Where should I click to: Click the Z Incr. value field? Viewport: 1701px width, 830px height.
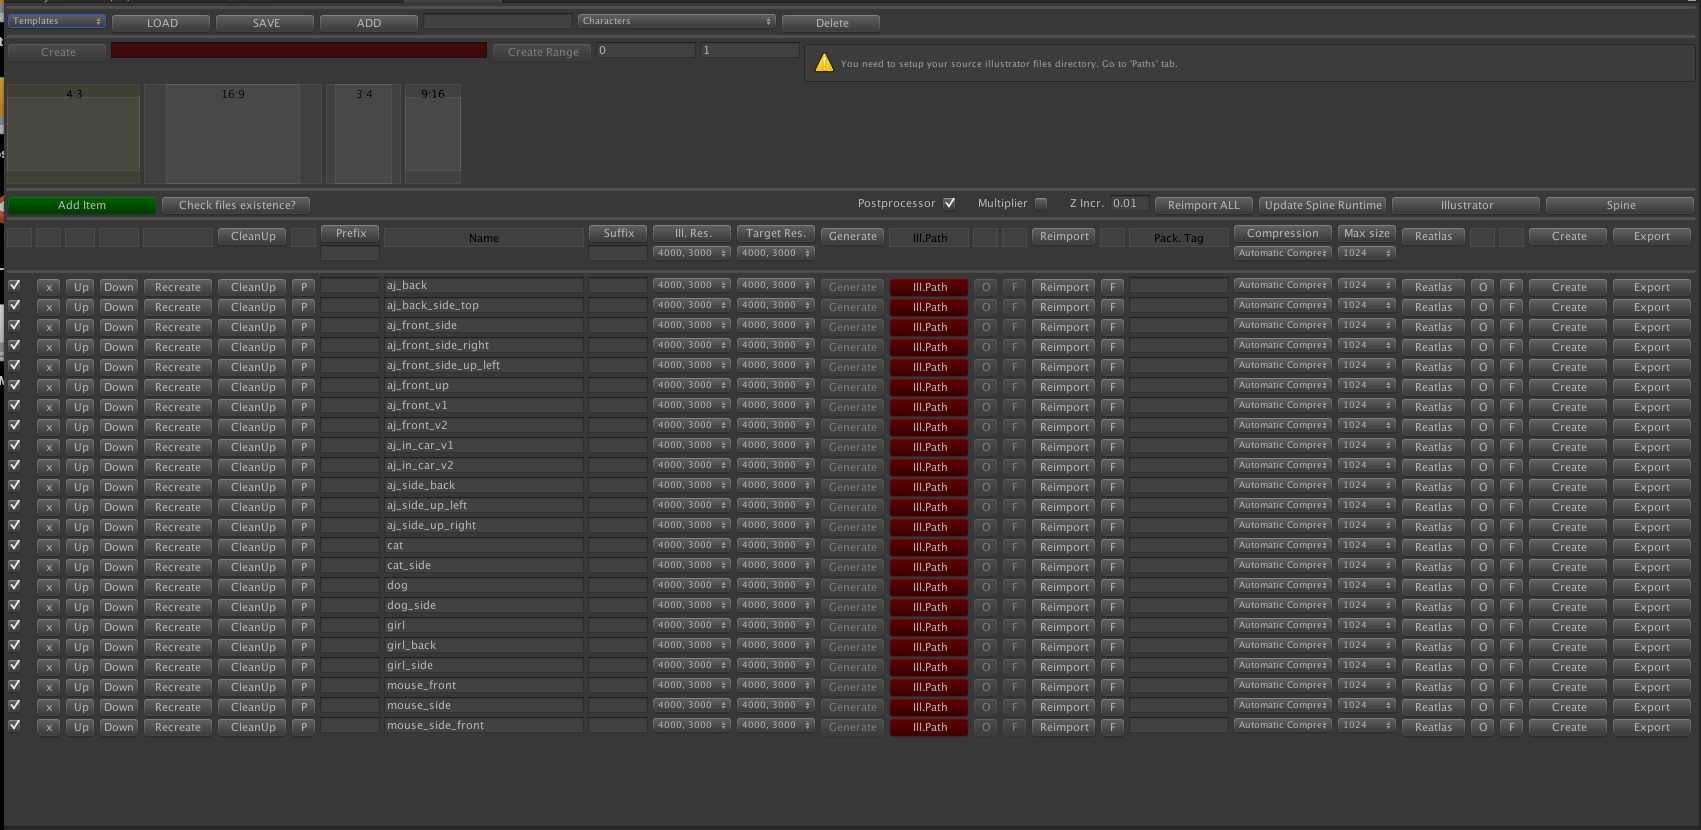(1129, 203)
